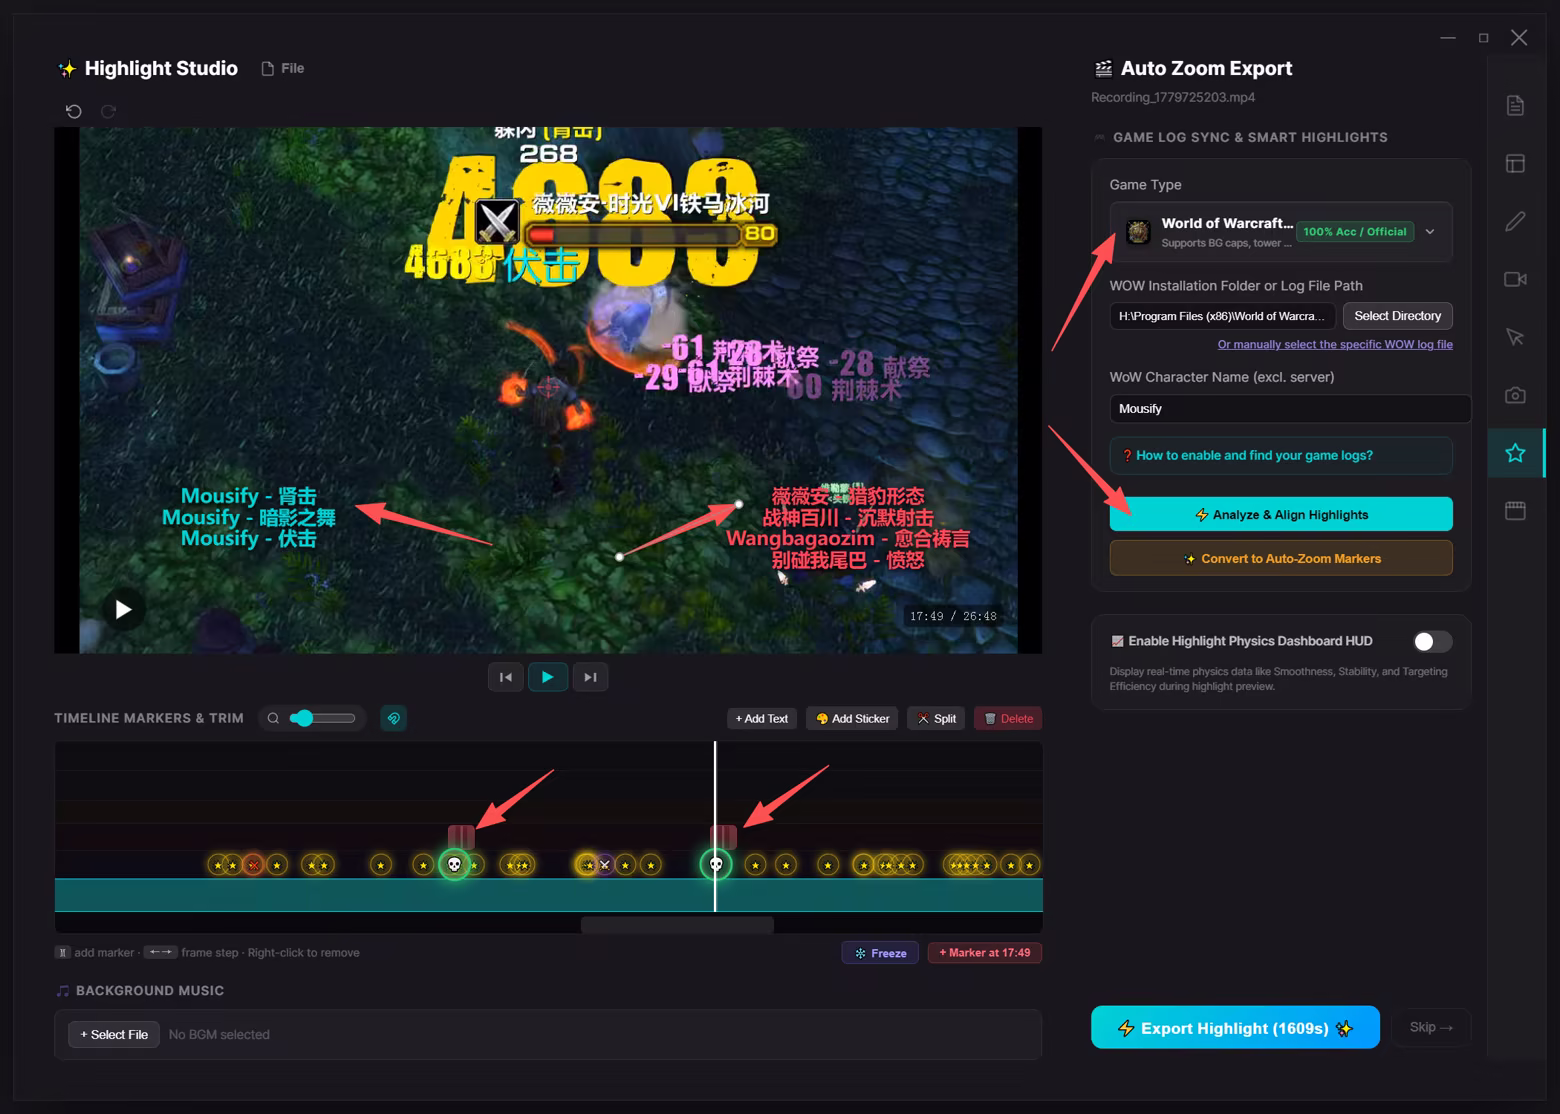
Task: Click the 17:49 / 26:48 time readout
Action: 953,616
